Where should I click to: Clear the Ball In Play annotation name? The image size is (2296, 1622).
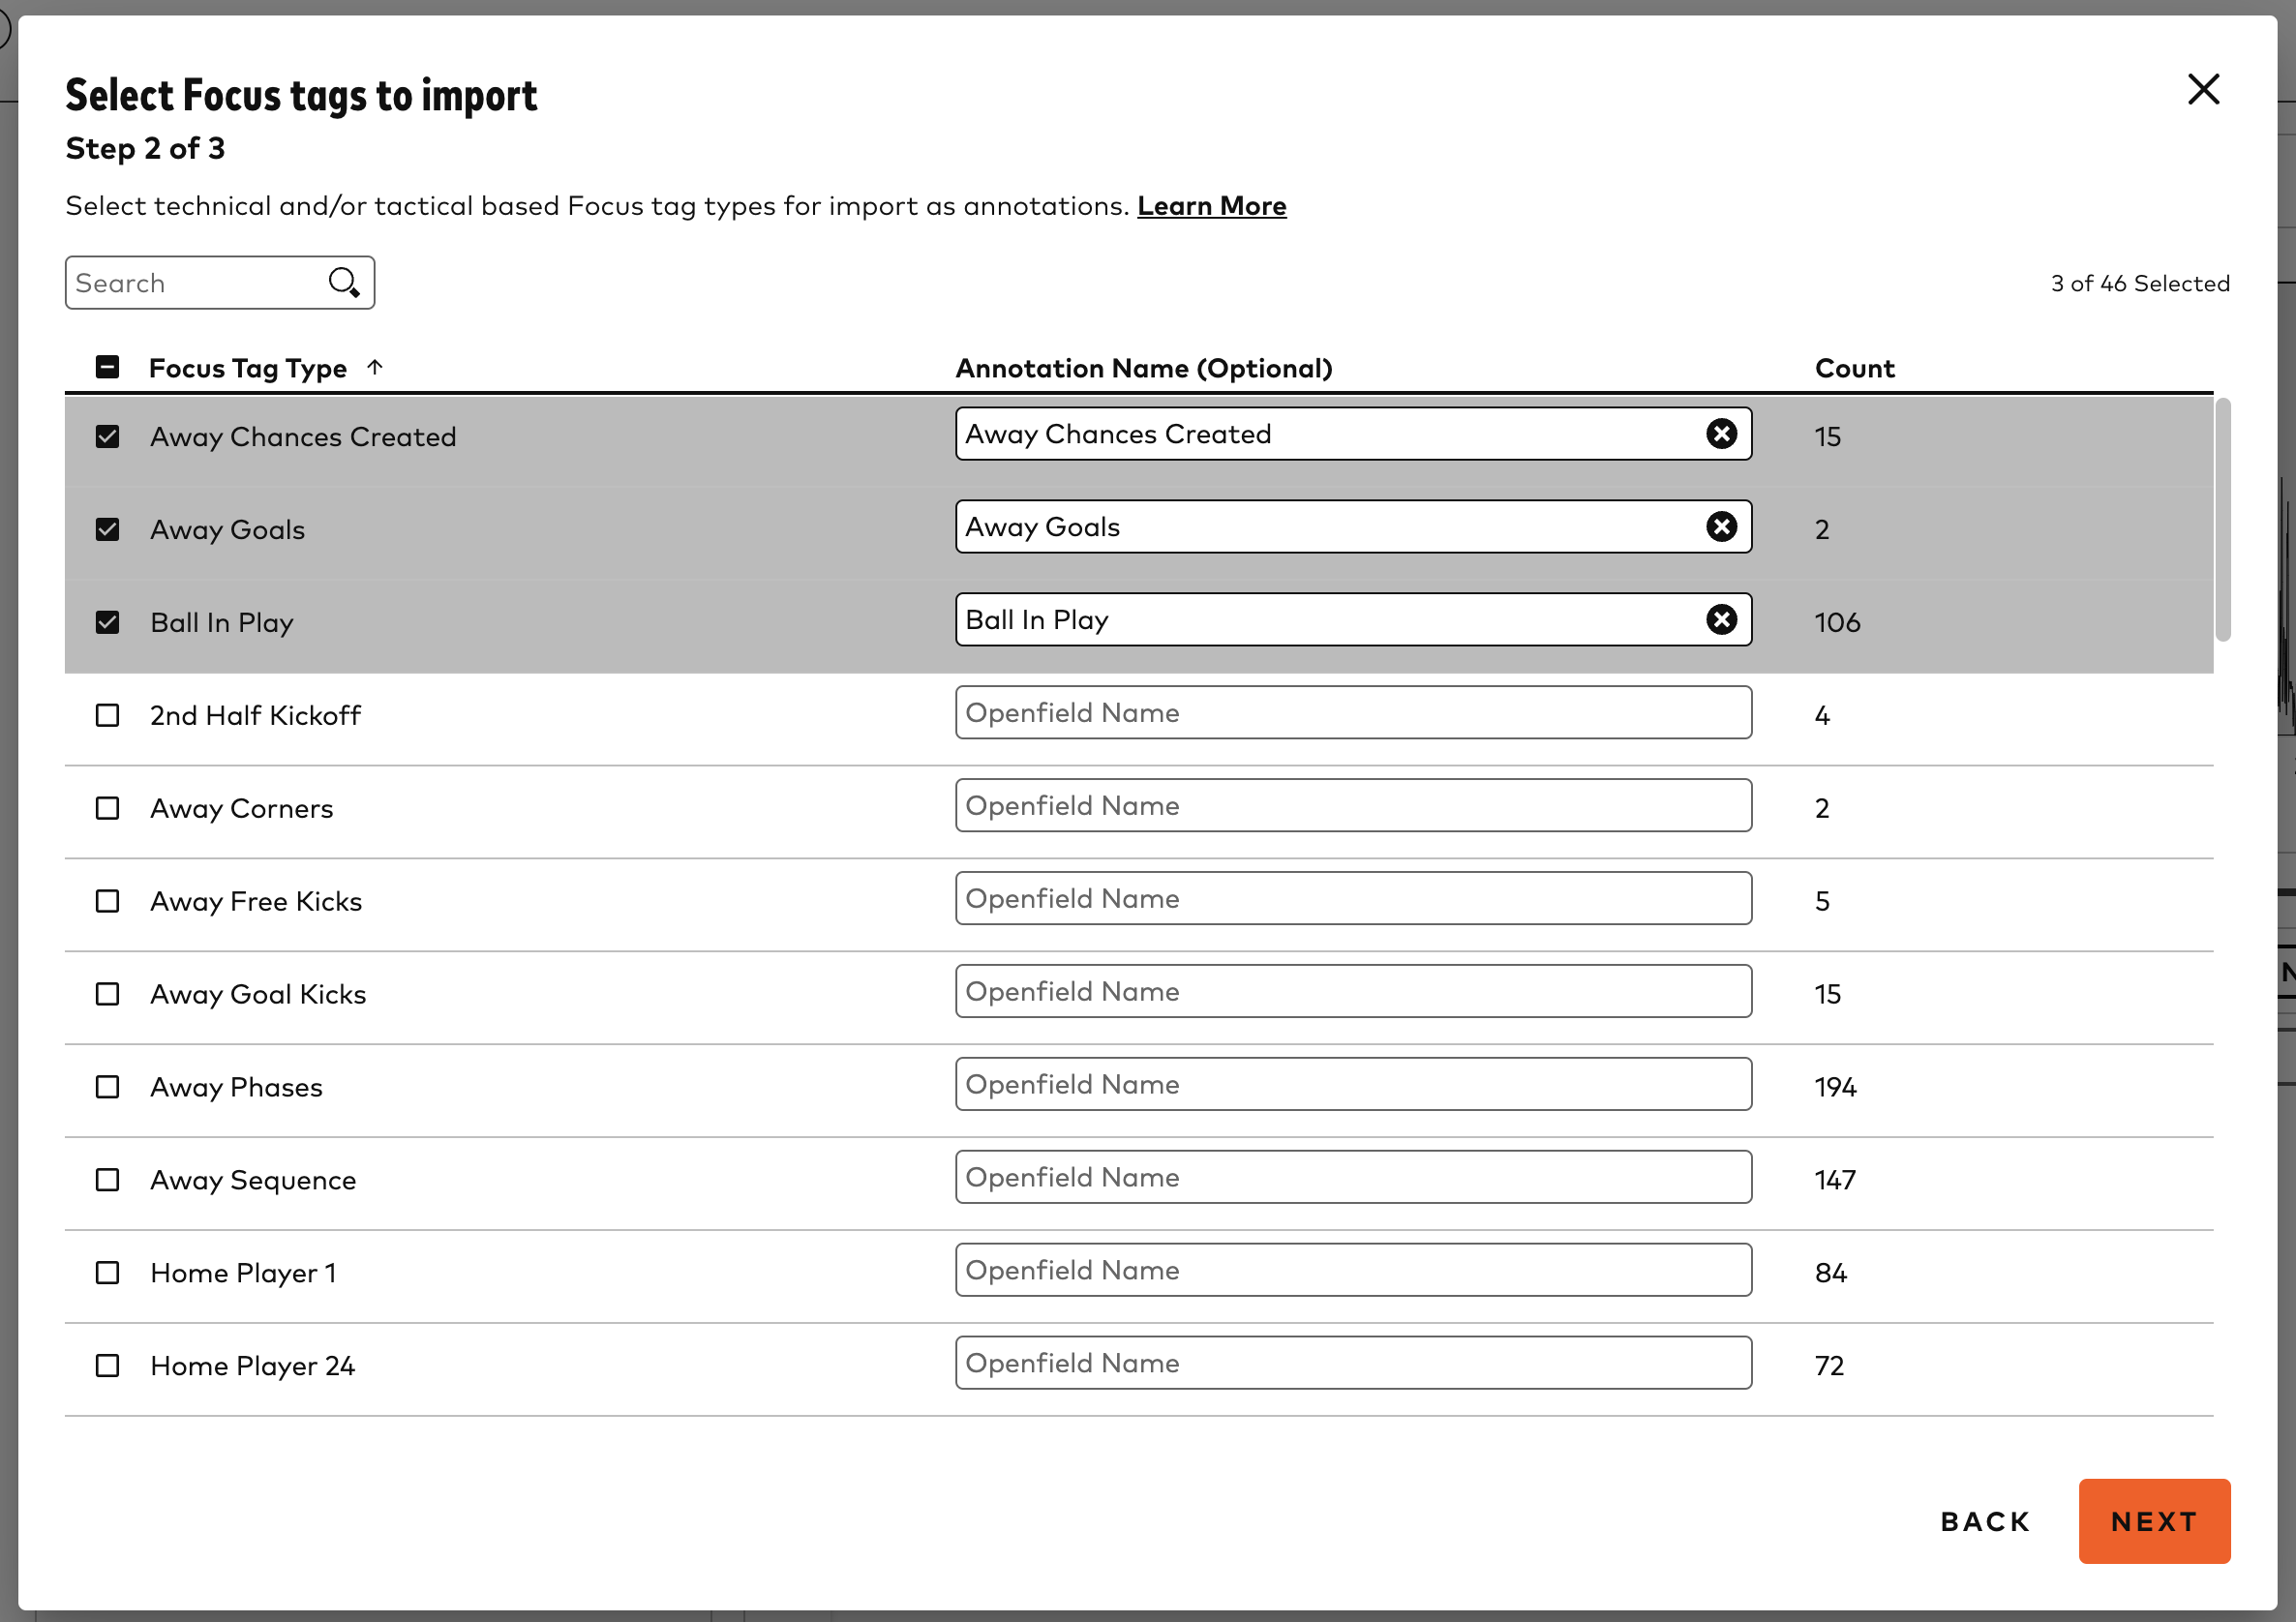click(x=1721, y=620)
